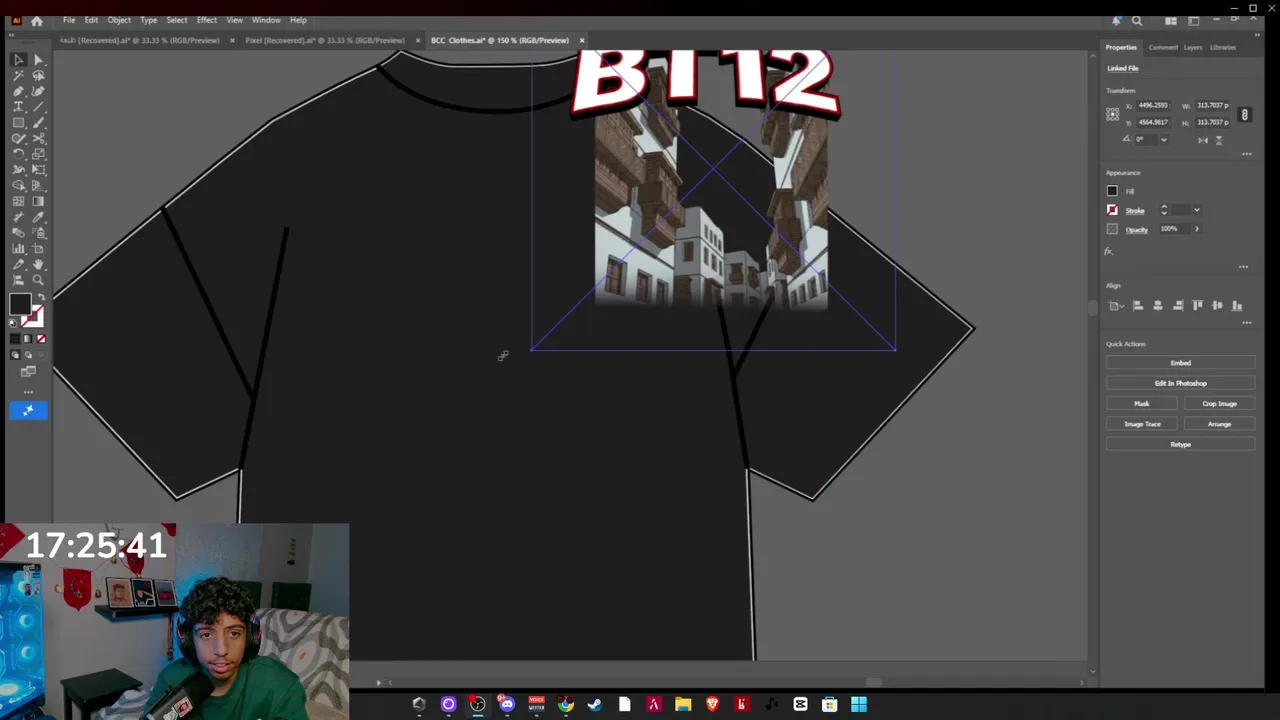Select the Lasso tool
1280x720 pixels.
38,75
